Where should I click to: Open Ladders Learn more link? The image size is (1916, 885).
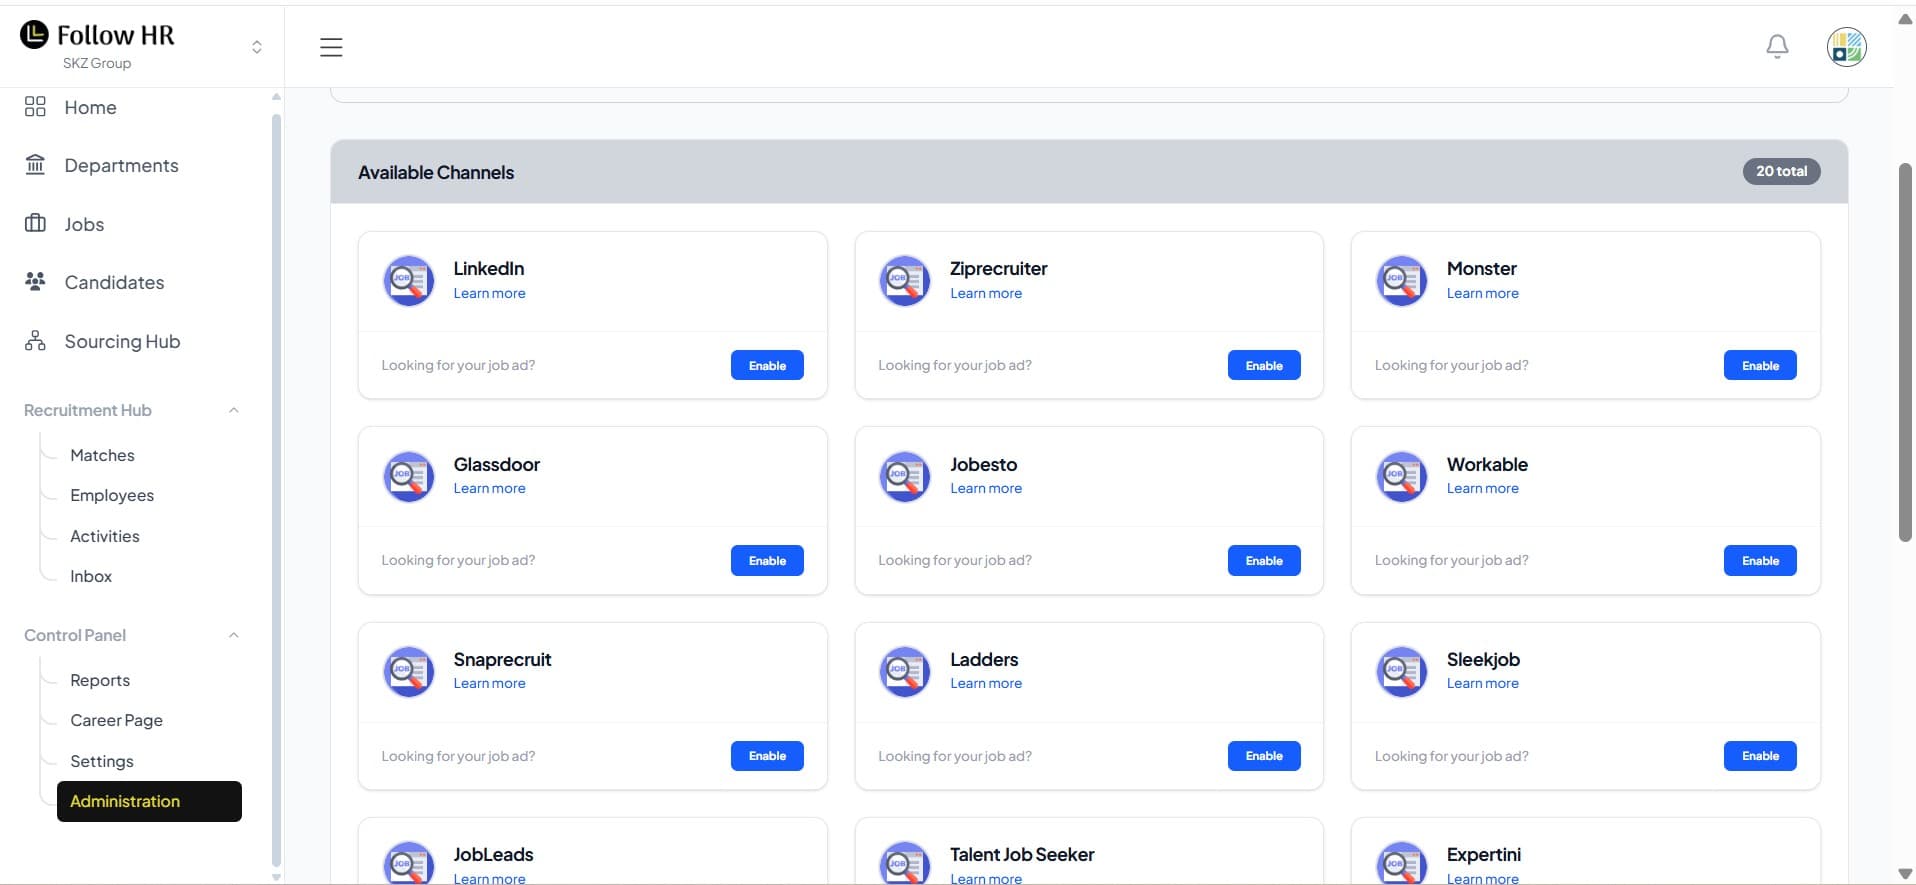pyautogui.click(x=986, y=683)
